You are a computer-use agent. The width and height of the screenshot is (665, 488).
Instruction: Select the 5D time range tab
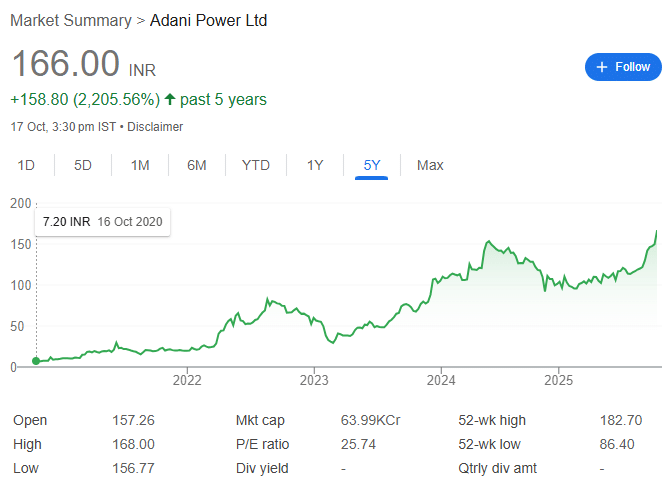(x=83, y=165)
